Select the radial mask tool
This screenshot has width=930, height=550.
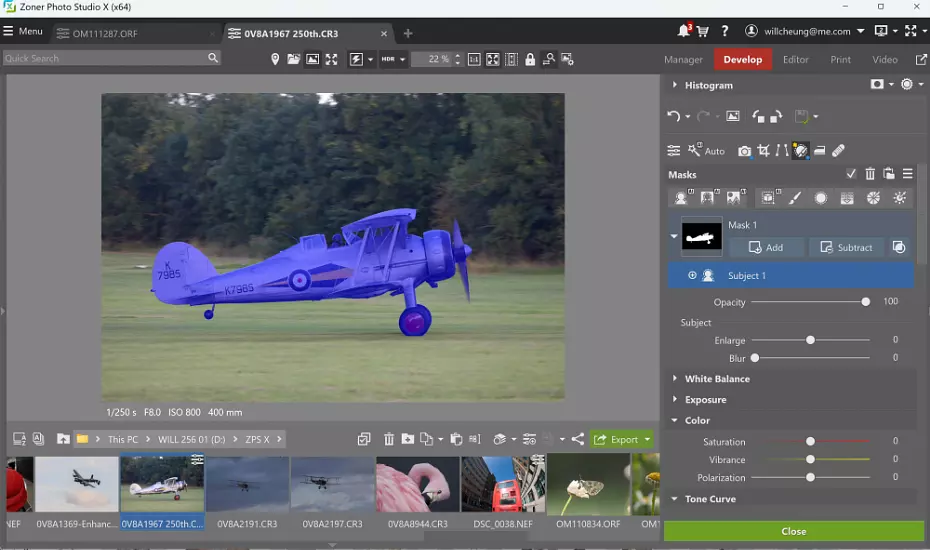820,198
